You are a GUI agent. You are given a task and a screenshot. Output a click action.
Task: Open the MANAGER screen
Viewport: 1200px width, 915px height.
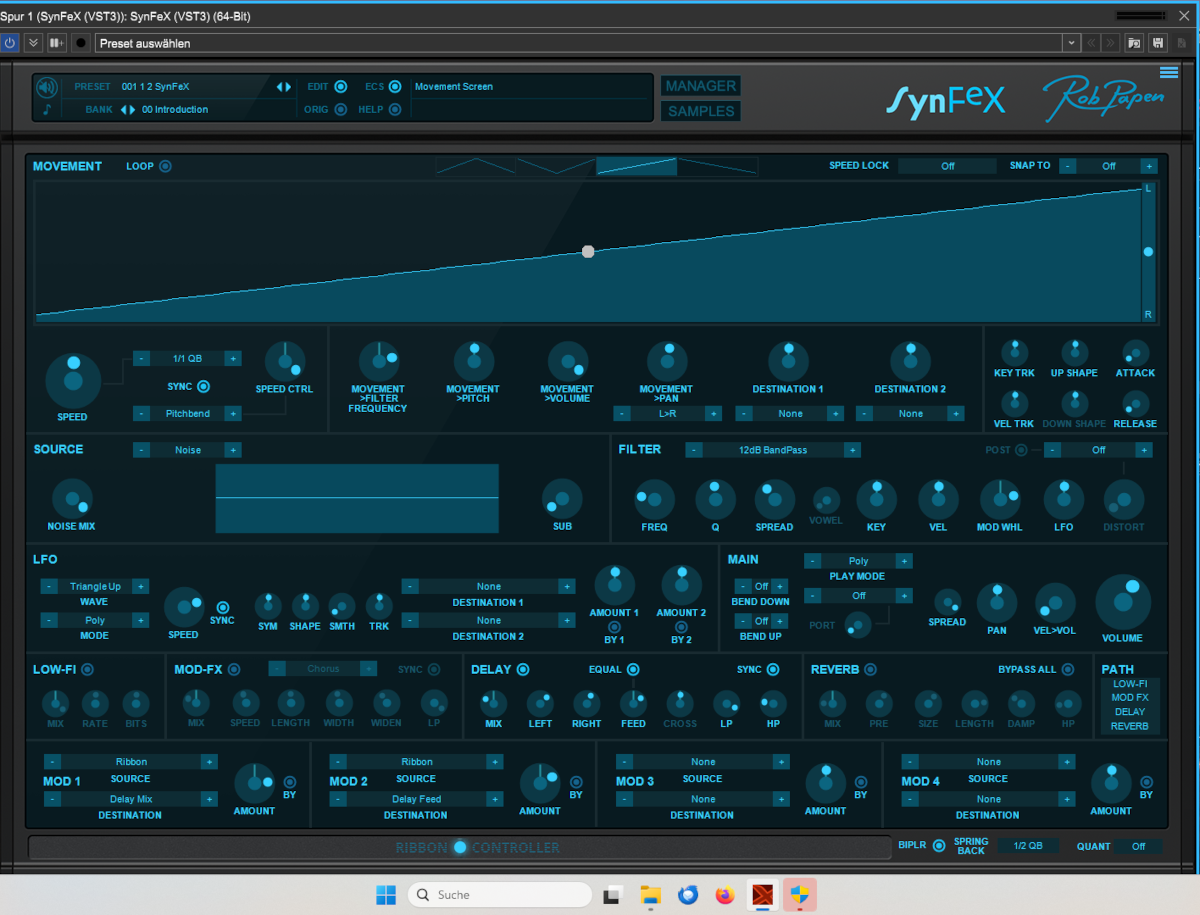tap(701, 86)
